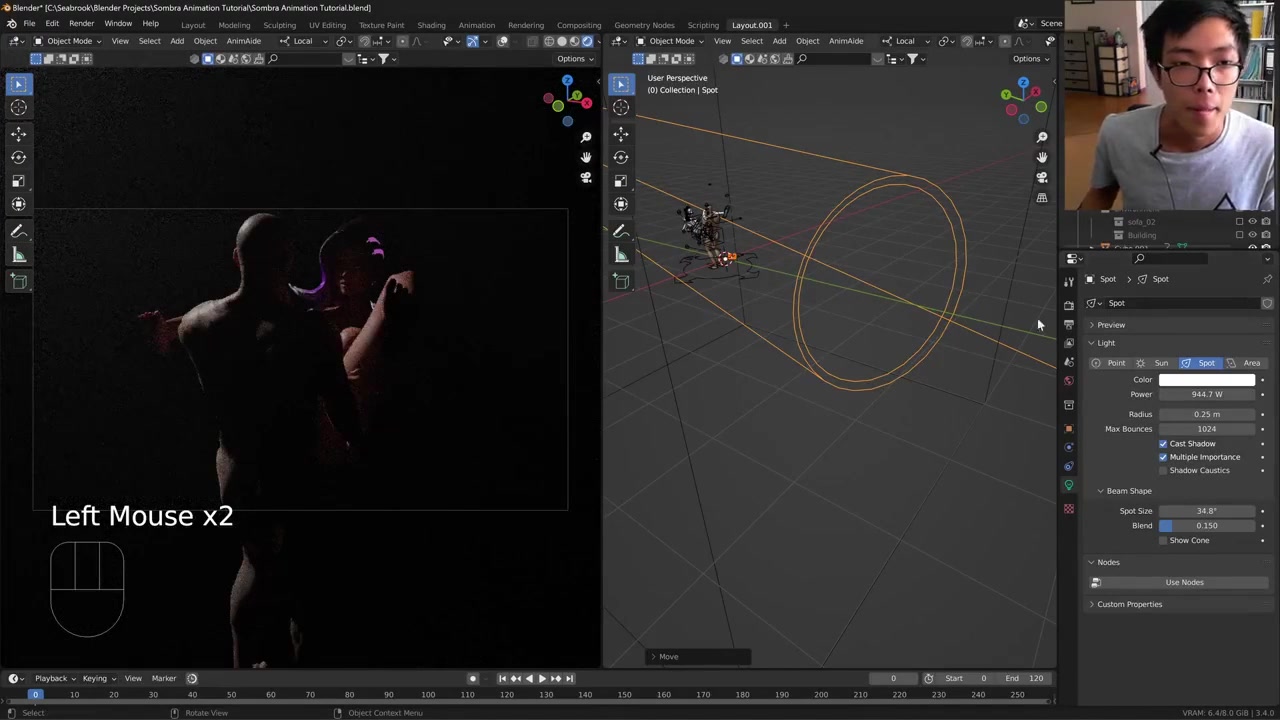Select the Annotate tool in right viewport
The height and width of the screenshot is (720, 1280).
621,231
